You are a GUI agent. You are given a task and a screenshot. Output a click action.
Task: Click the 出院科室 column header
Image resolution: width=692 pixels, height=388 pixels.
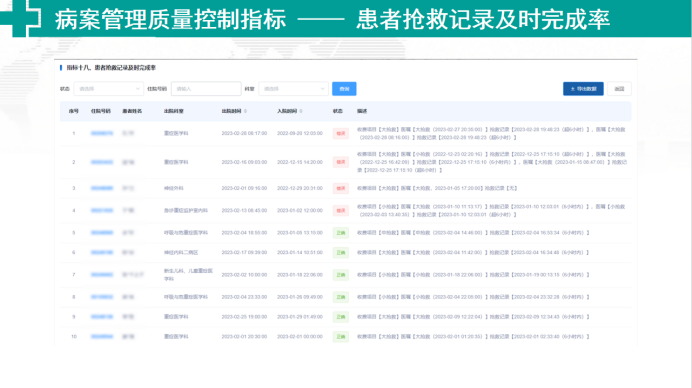[173, 111]
